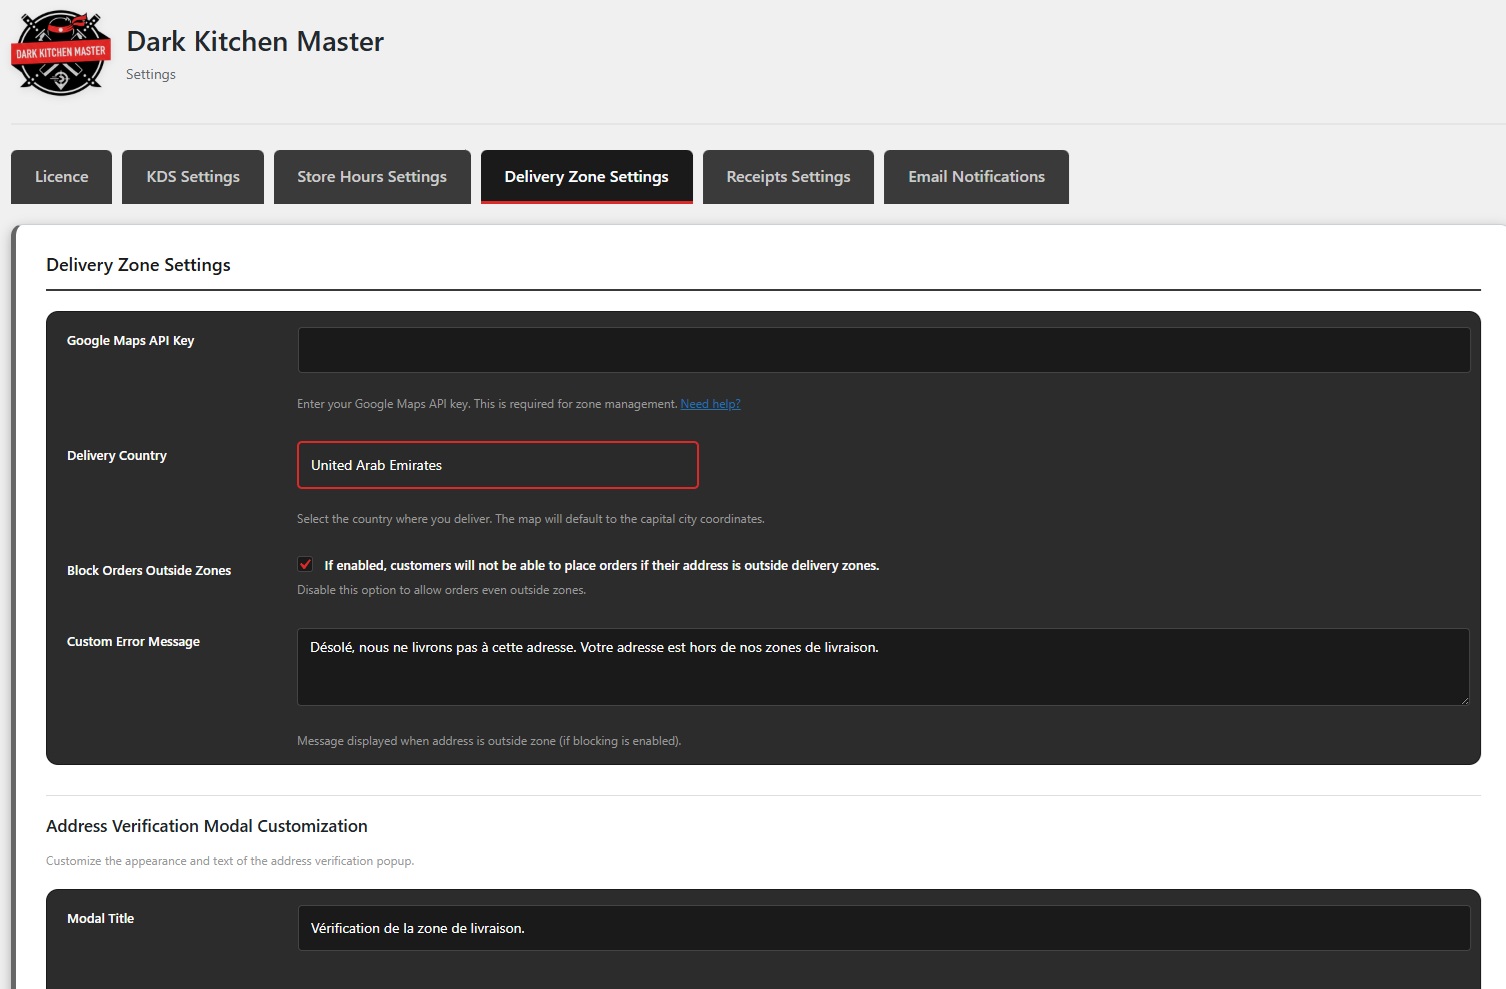Click the Delivery Zone Settings section heading

pos(138,265)
